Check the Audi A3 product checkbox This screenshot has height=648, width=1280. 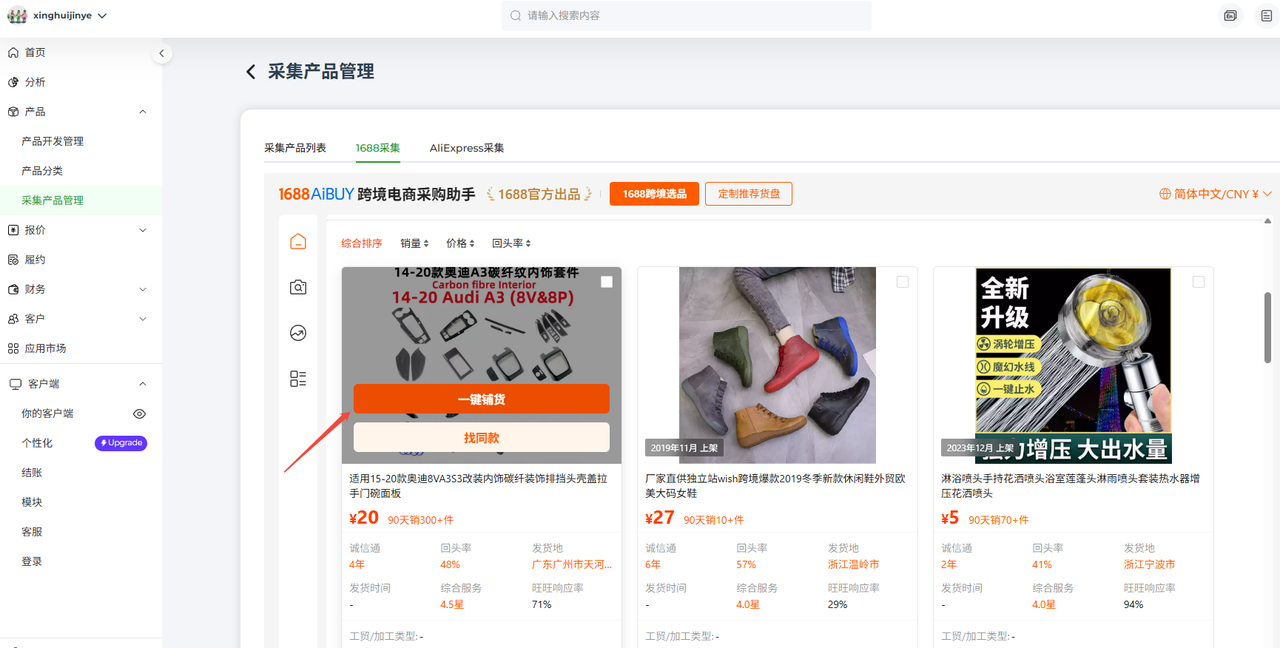point(607,282)
